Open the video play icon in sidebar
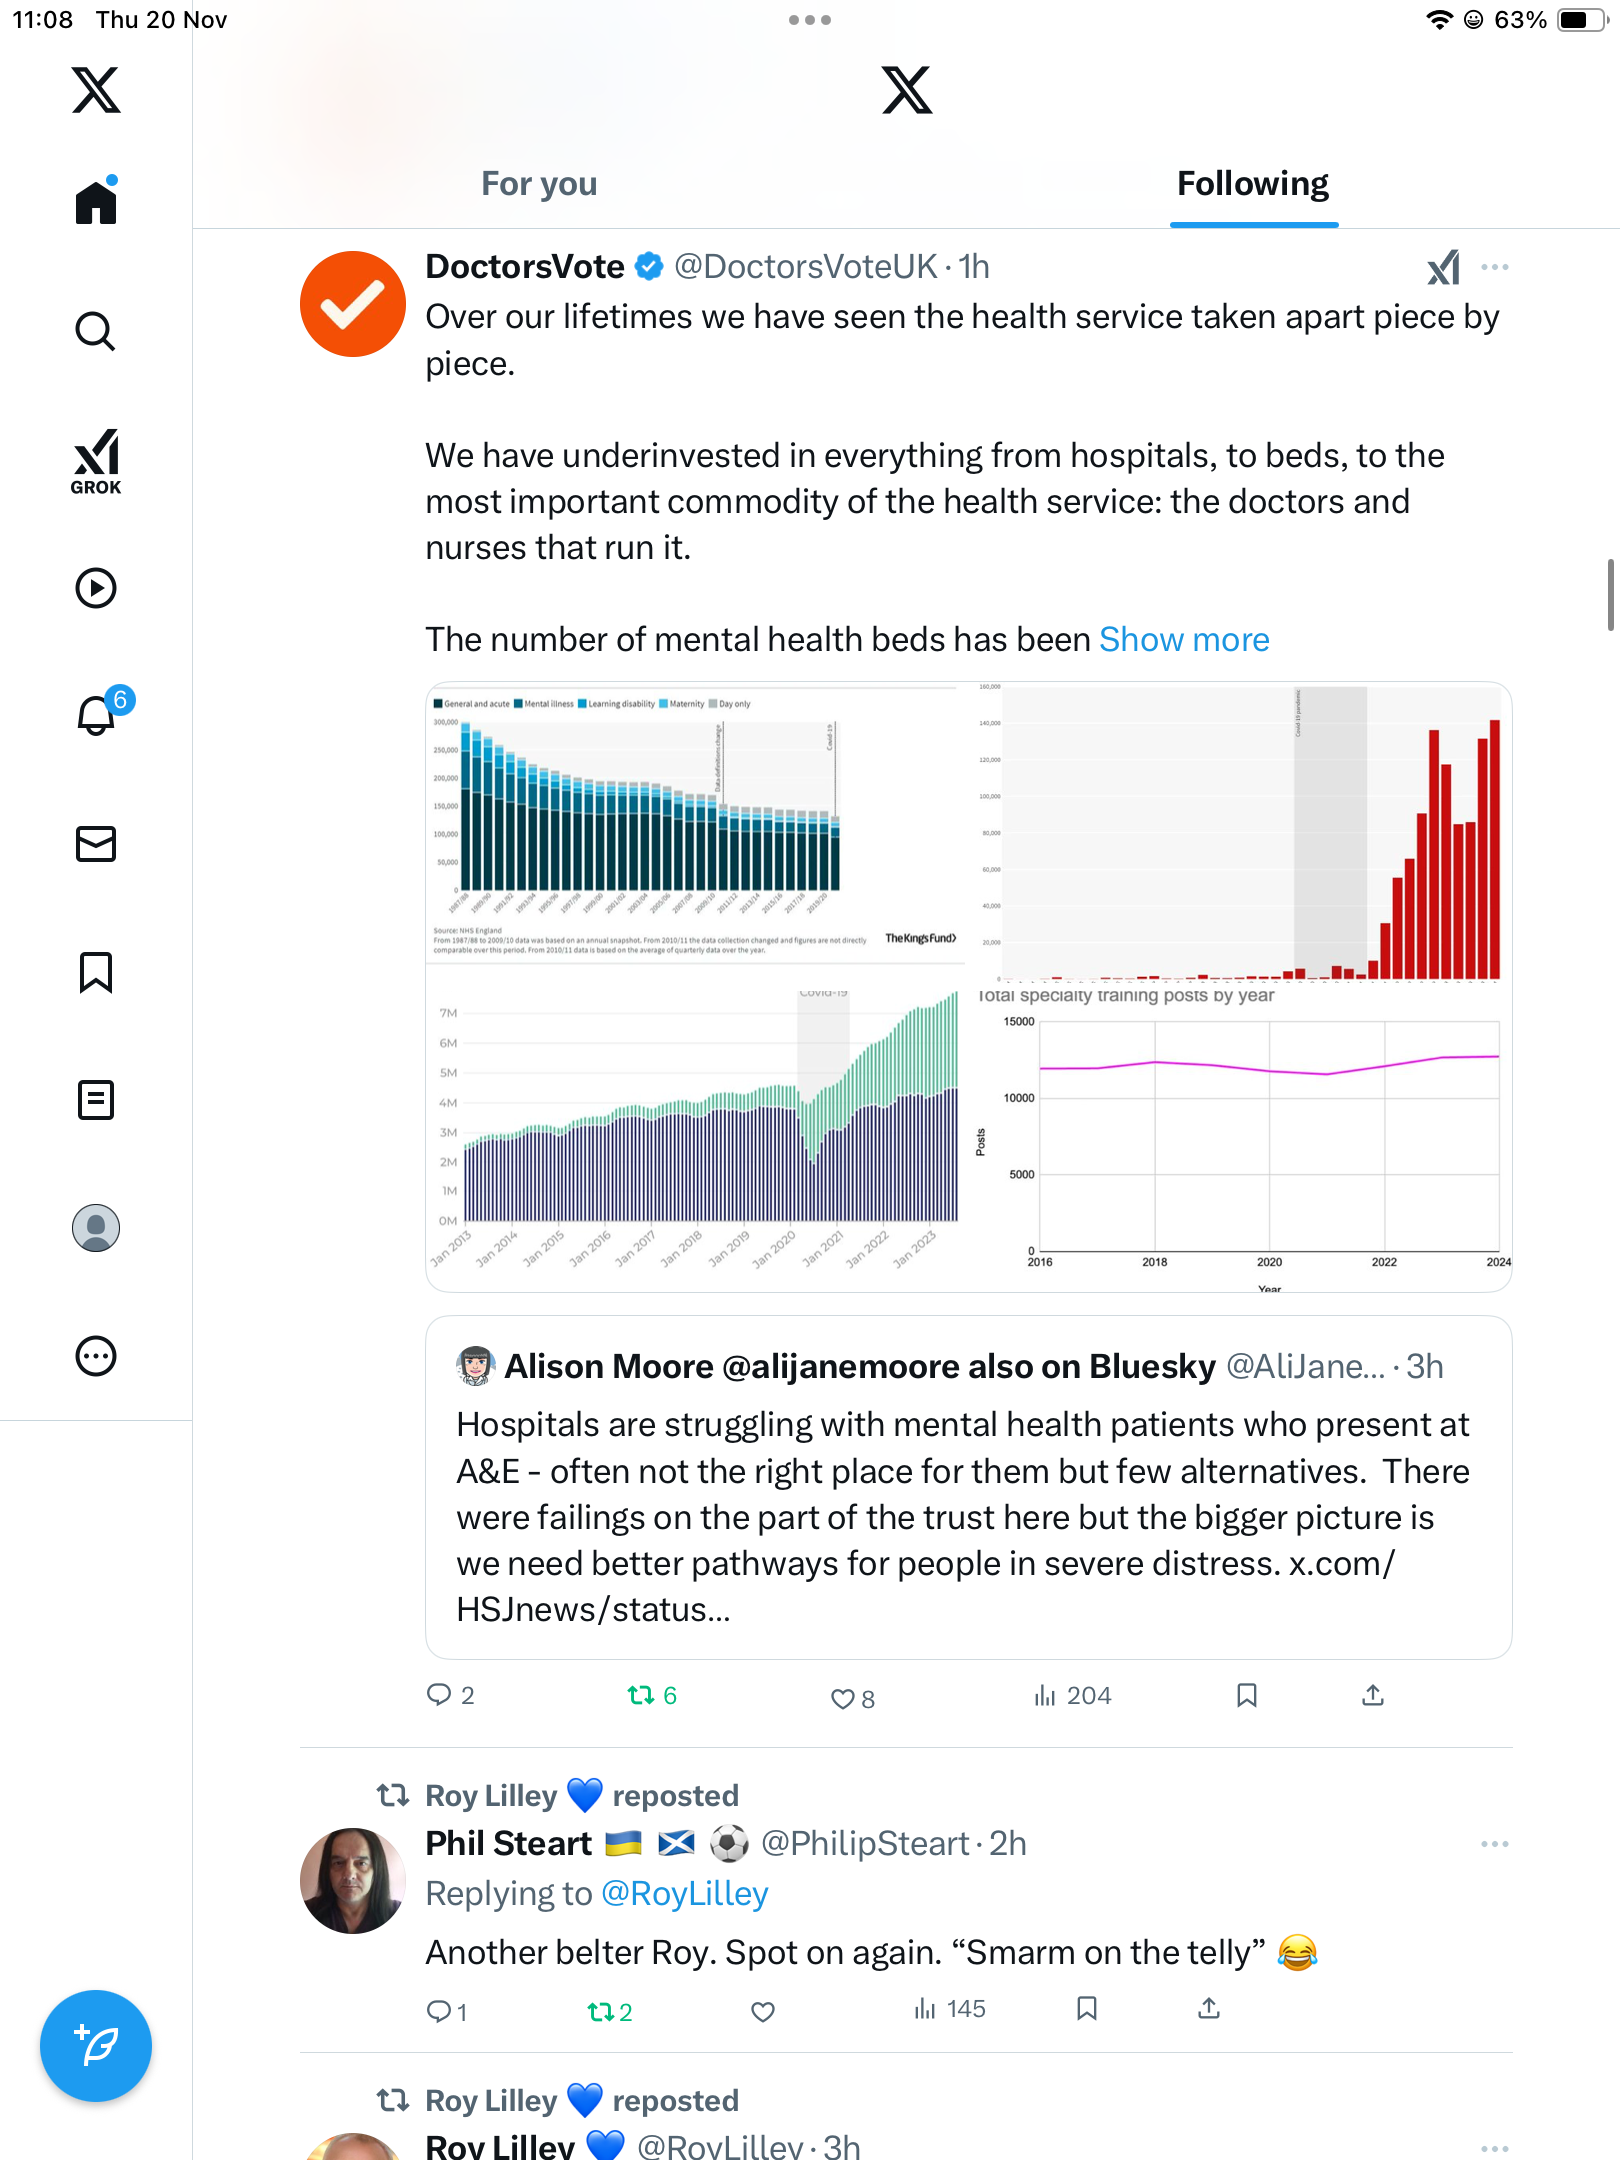1620x2160 pixels. tap(96, 588)
